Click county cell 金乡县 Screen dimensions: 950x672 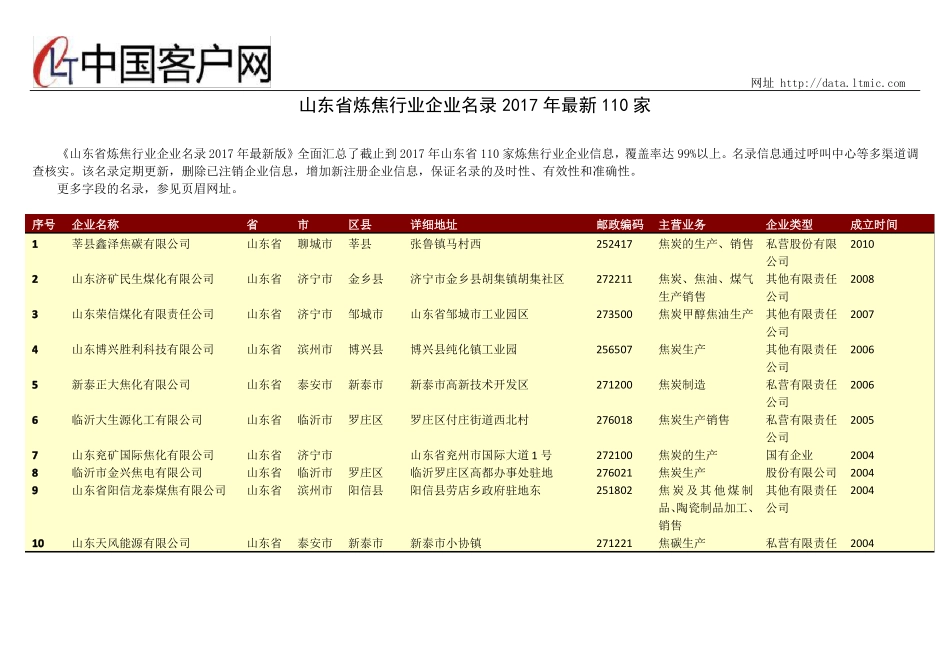[x=366, y=279]
